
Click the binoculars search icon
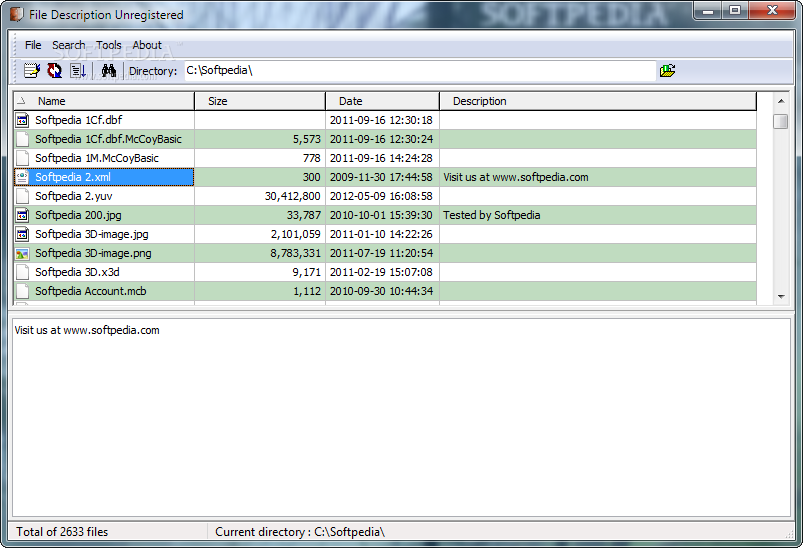point(109,70)
